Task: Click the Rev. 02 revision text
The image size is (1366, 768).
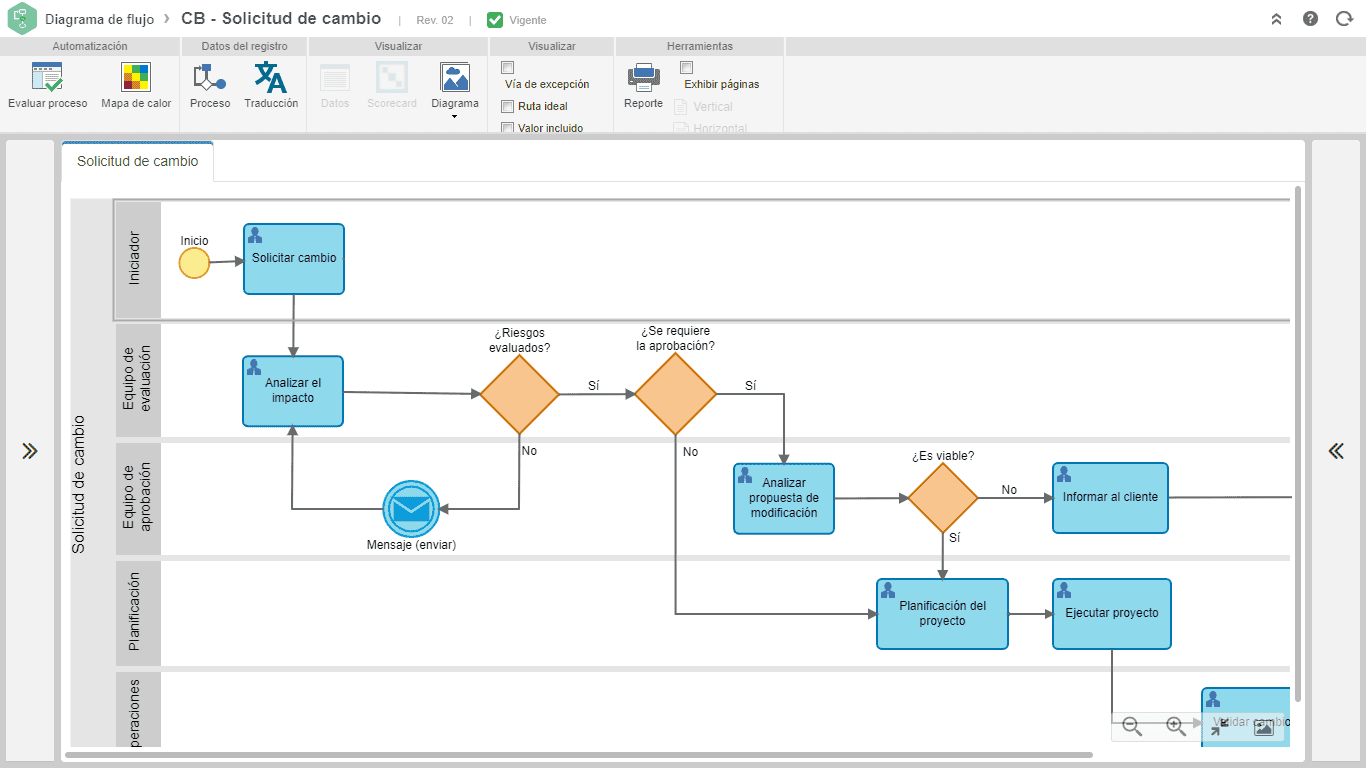Action: pyautogui.click(x=435, y=20)
